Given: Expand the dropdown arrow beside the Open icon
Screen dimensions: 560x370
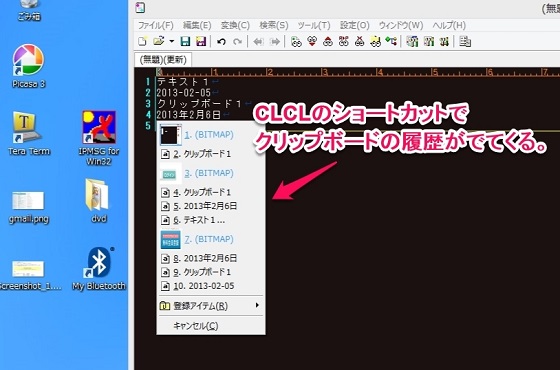Looking at the screenshot, I should pyautogui.click(x=171, y=42).
